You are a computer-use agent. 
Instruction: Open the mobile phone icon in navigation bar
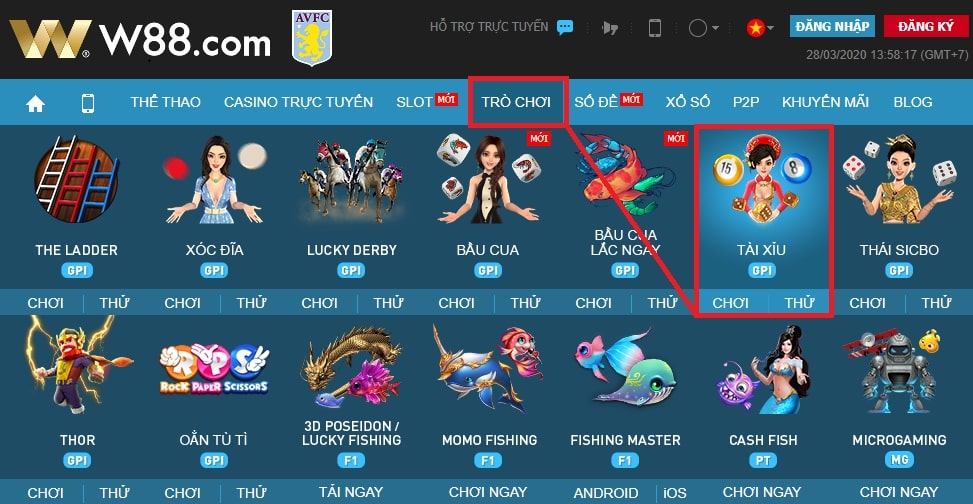coord(88,102)
